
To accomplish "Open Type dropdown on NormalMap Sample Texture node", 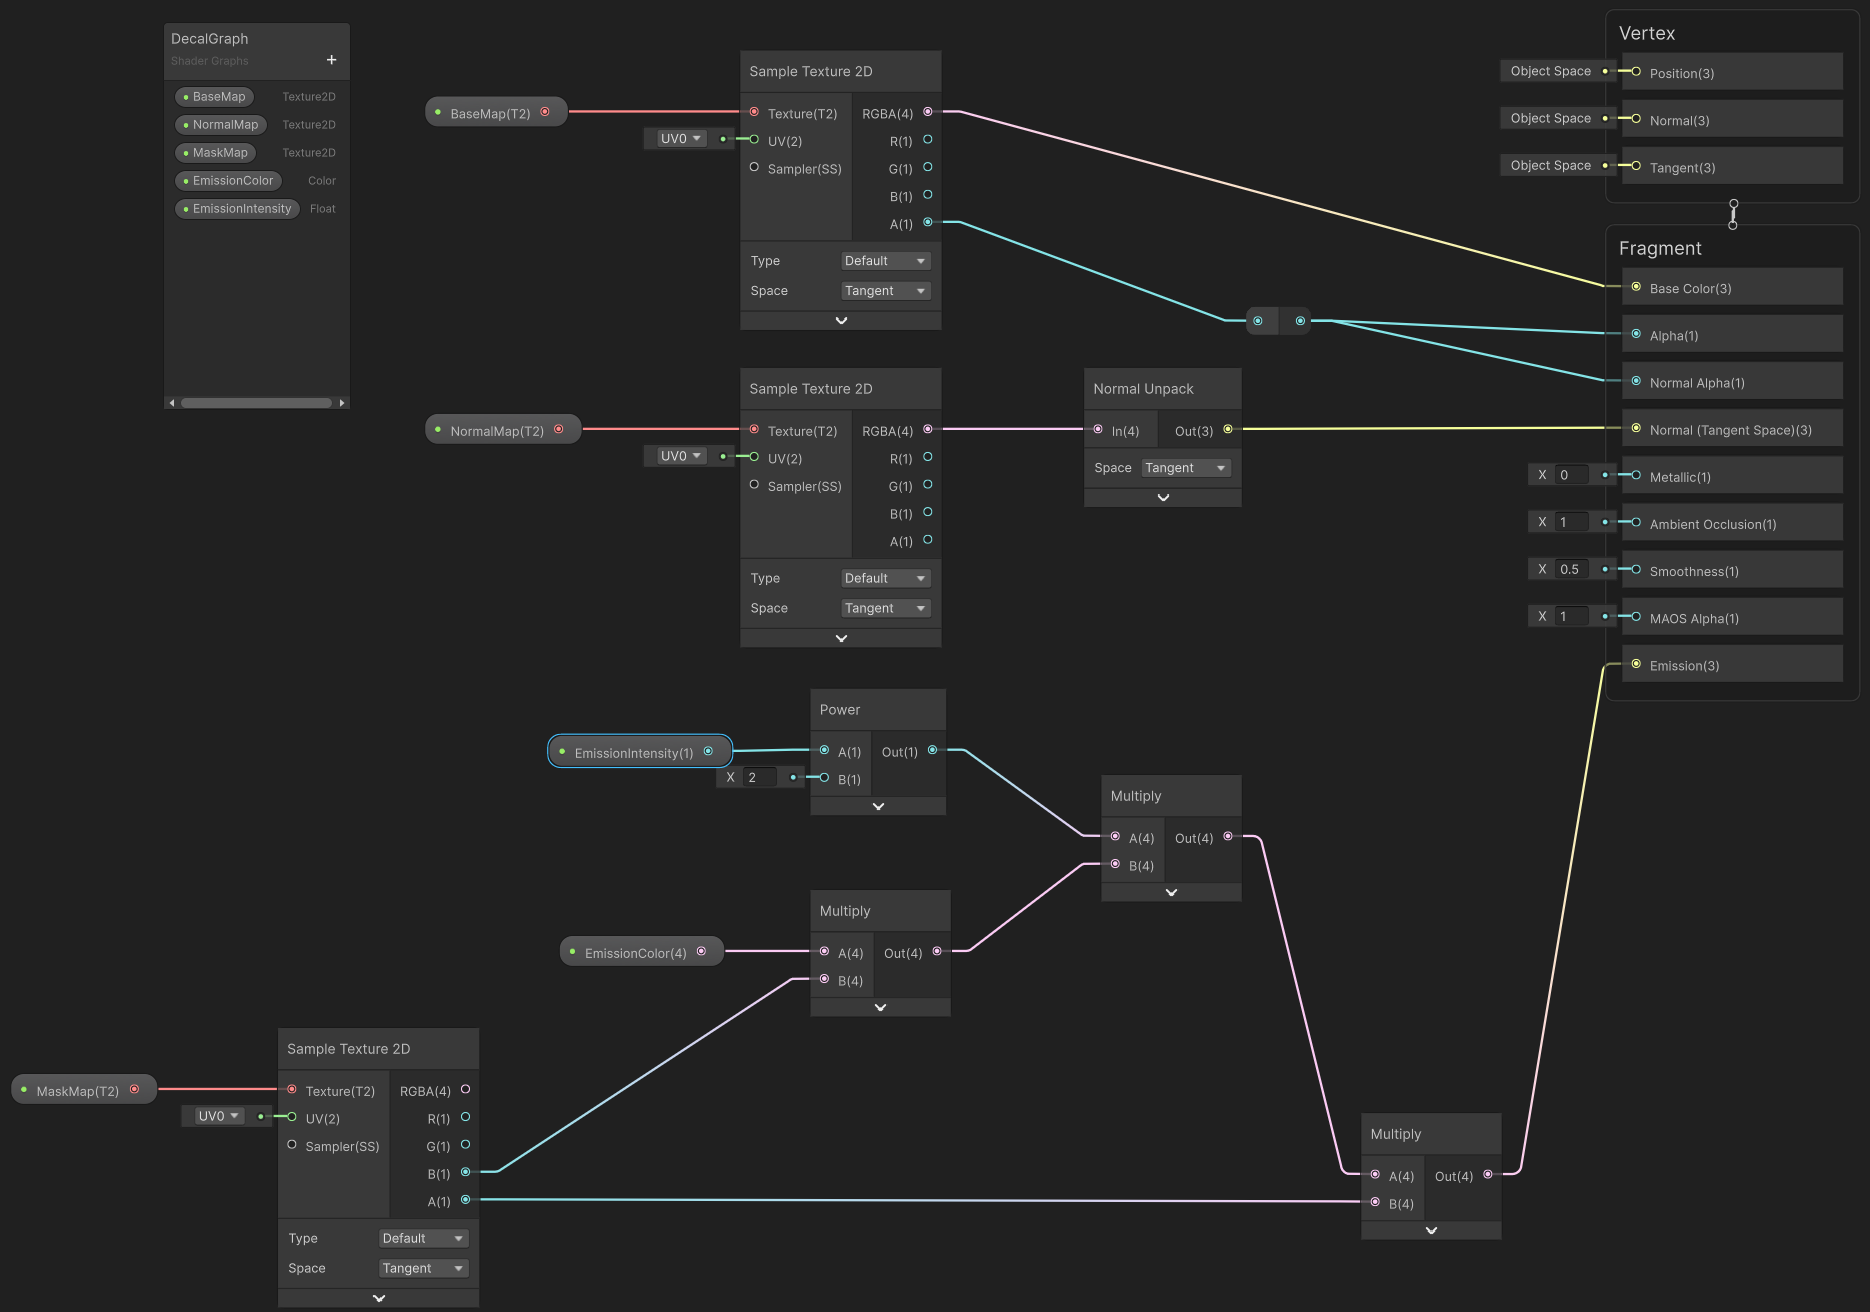I will (x=886, y=578).
